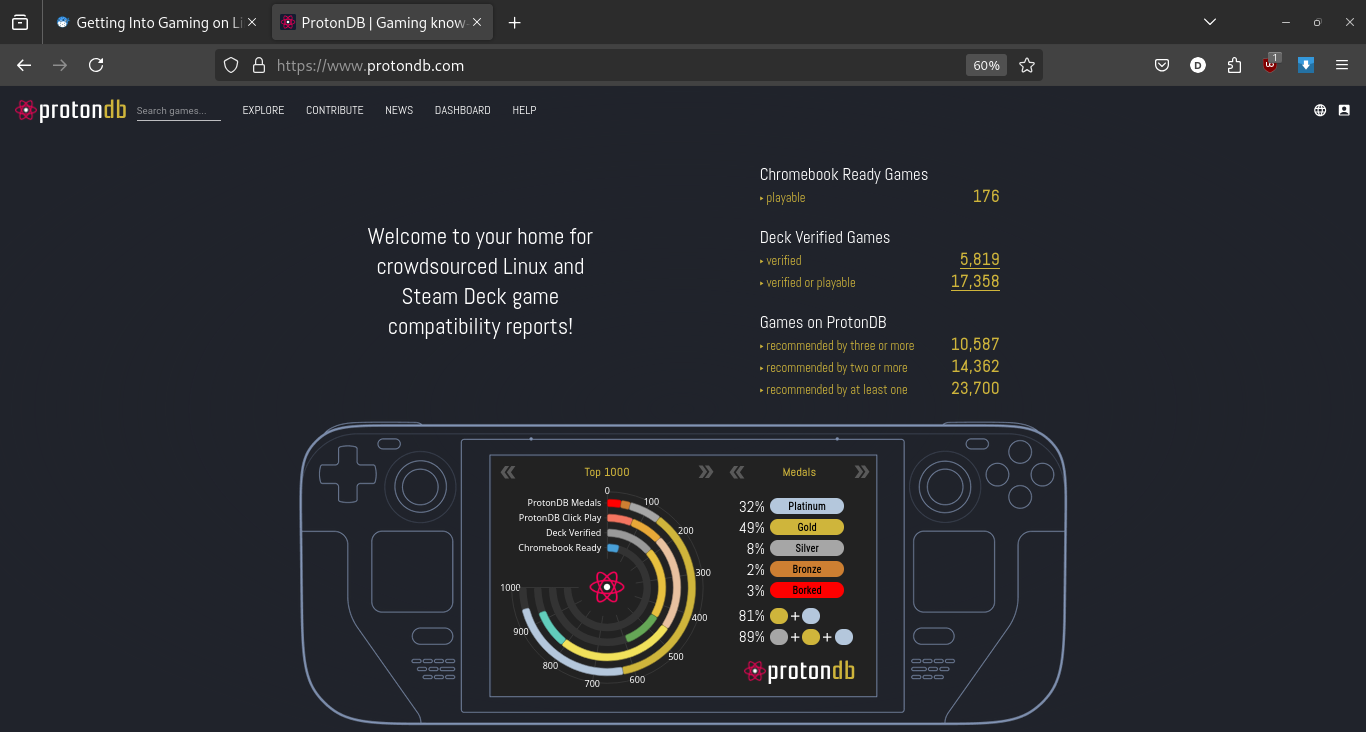This screenshot has height=732, width=1366.
Task: Click the Silver medal badge
Action: [807, 548]
